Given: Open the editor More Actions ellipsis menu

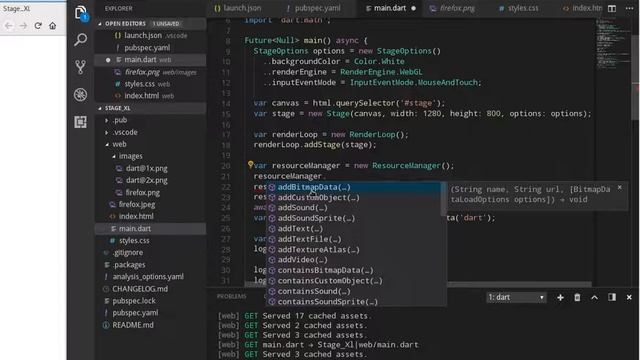Looking at the screenshot, I should (x=629, y=8).
